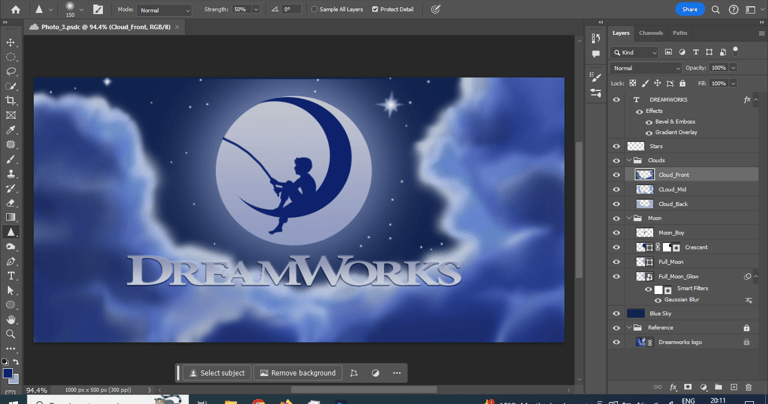Image resolution: width=768 pixels, height=404 pixels.
Task: Open the layer blend mode Normal dropdown
Action: click(x=646, y=68)
